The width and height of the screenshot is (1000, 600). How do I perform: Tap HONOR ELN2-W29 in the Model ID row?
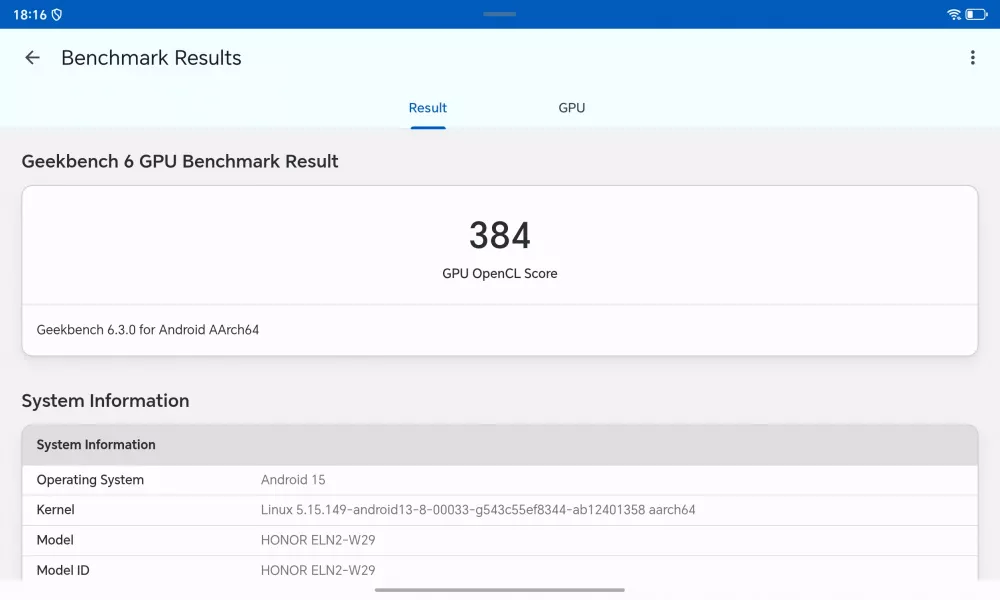click(x=318, y=571)
